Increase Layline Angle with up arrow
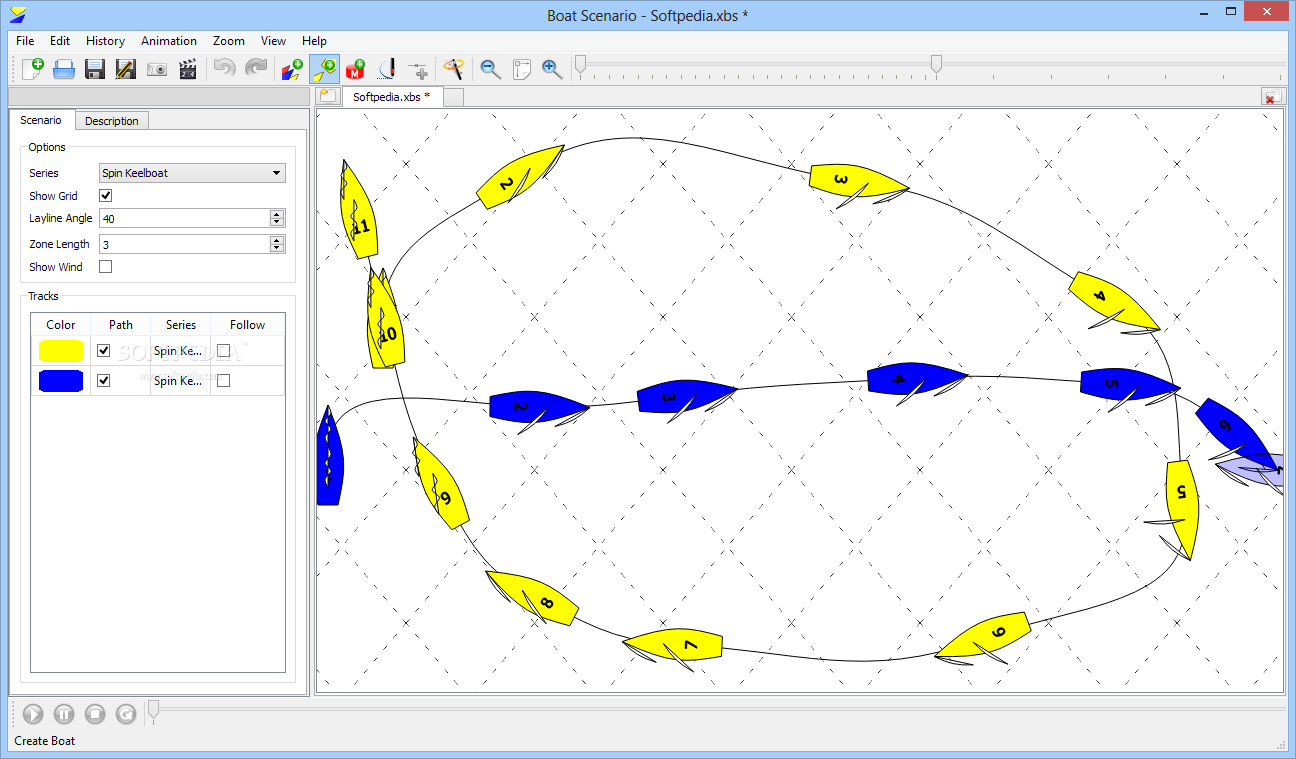 pos(277,214)
